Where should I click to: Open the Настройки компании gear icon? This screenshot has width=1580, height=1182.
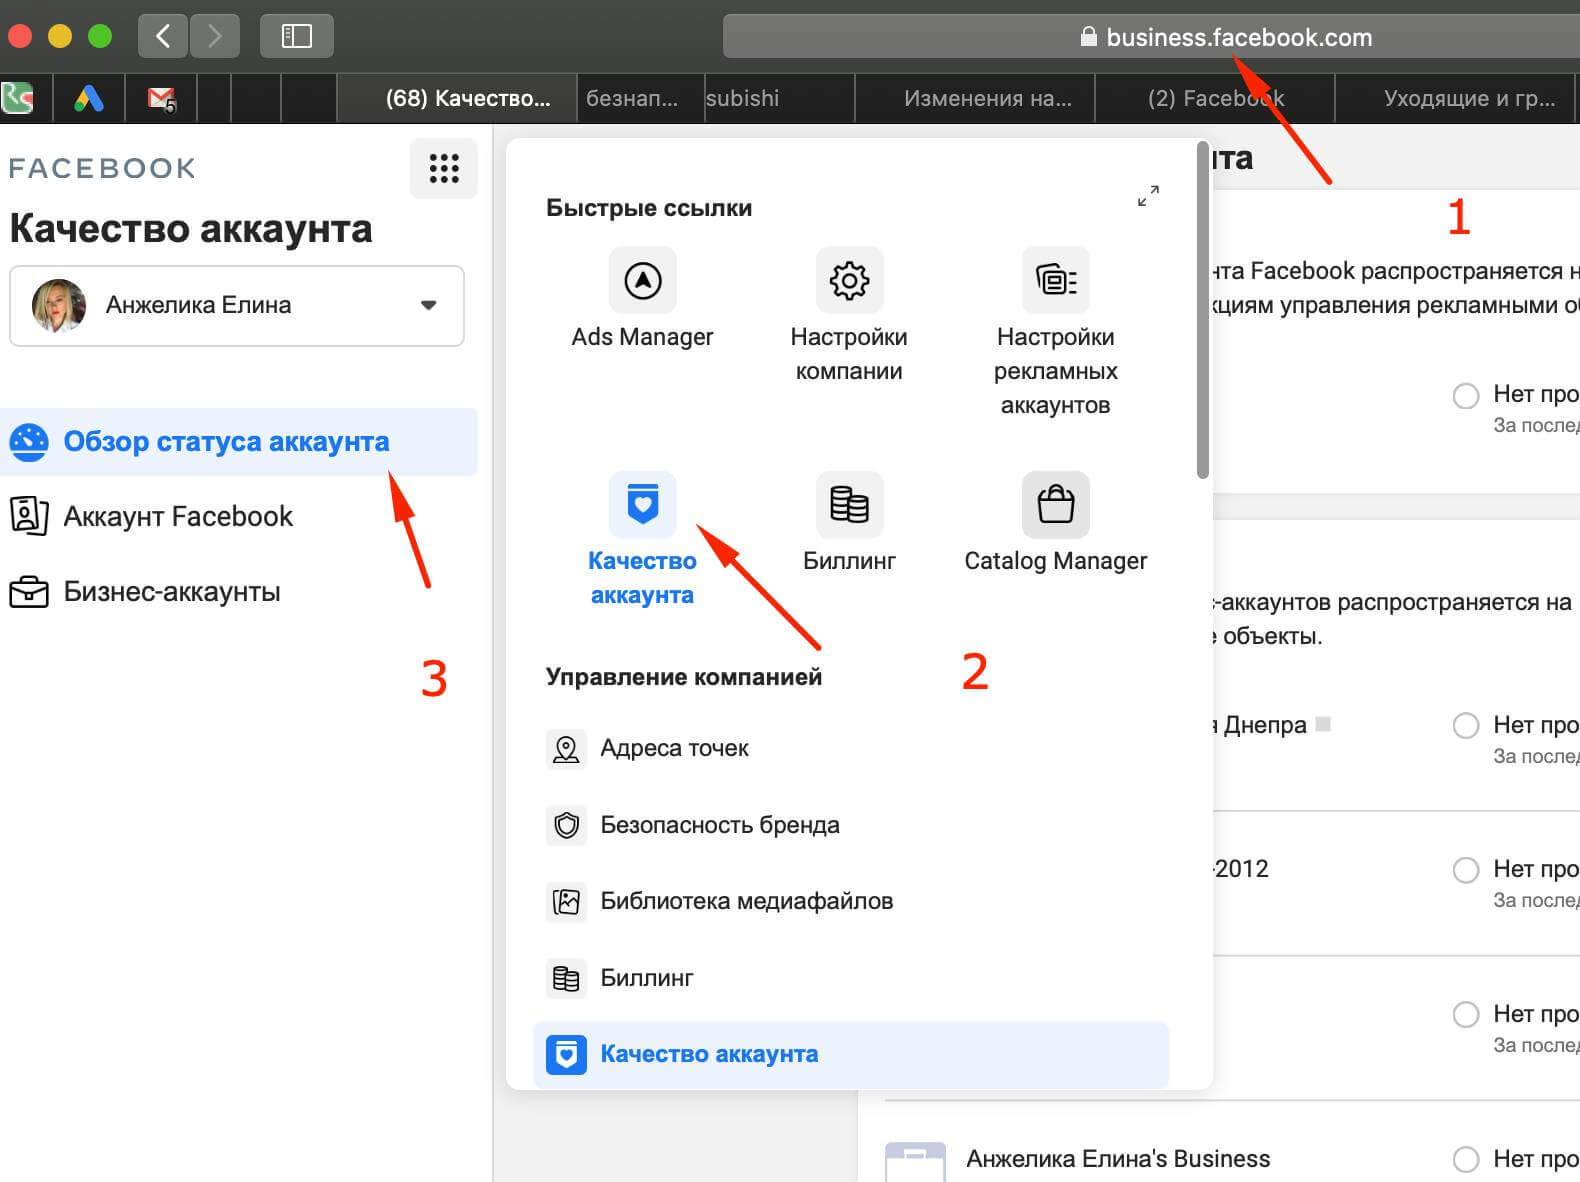[x=849, y=280]
